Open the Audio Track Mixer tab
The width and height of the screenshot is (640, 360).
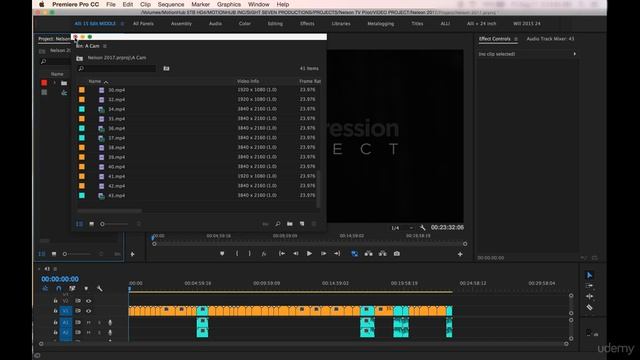[x=550, y=39]
